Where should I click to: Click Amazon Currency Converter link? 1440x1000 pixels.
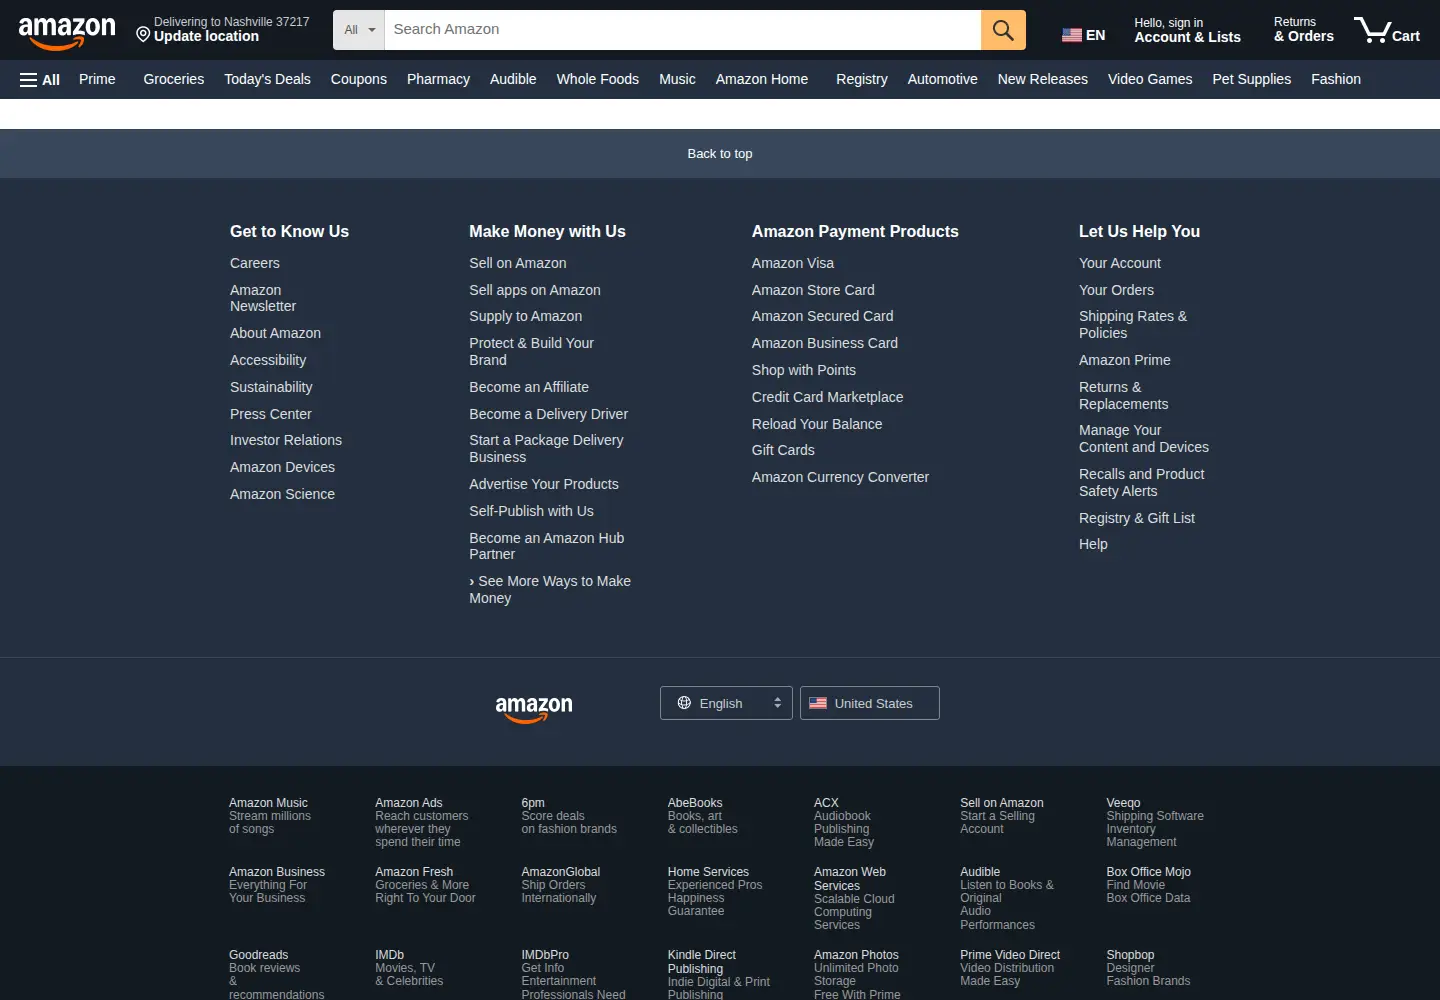(x=840, y=477)
